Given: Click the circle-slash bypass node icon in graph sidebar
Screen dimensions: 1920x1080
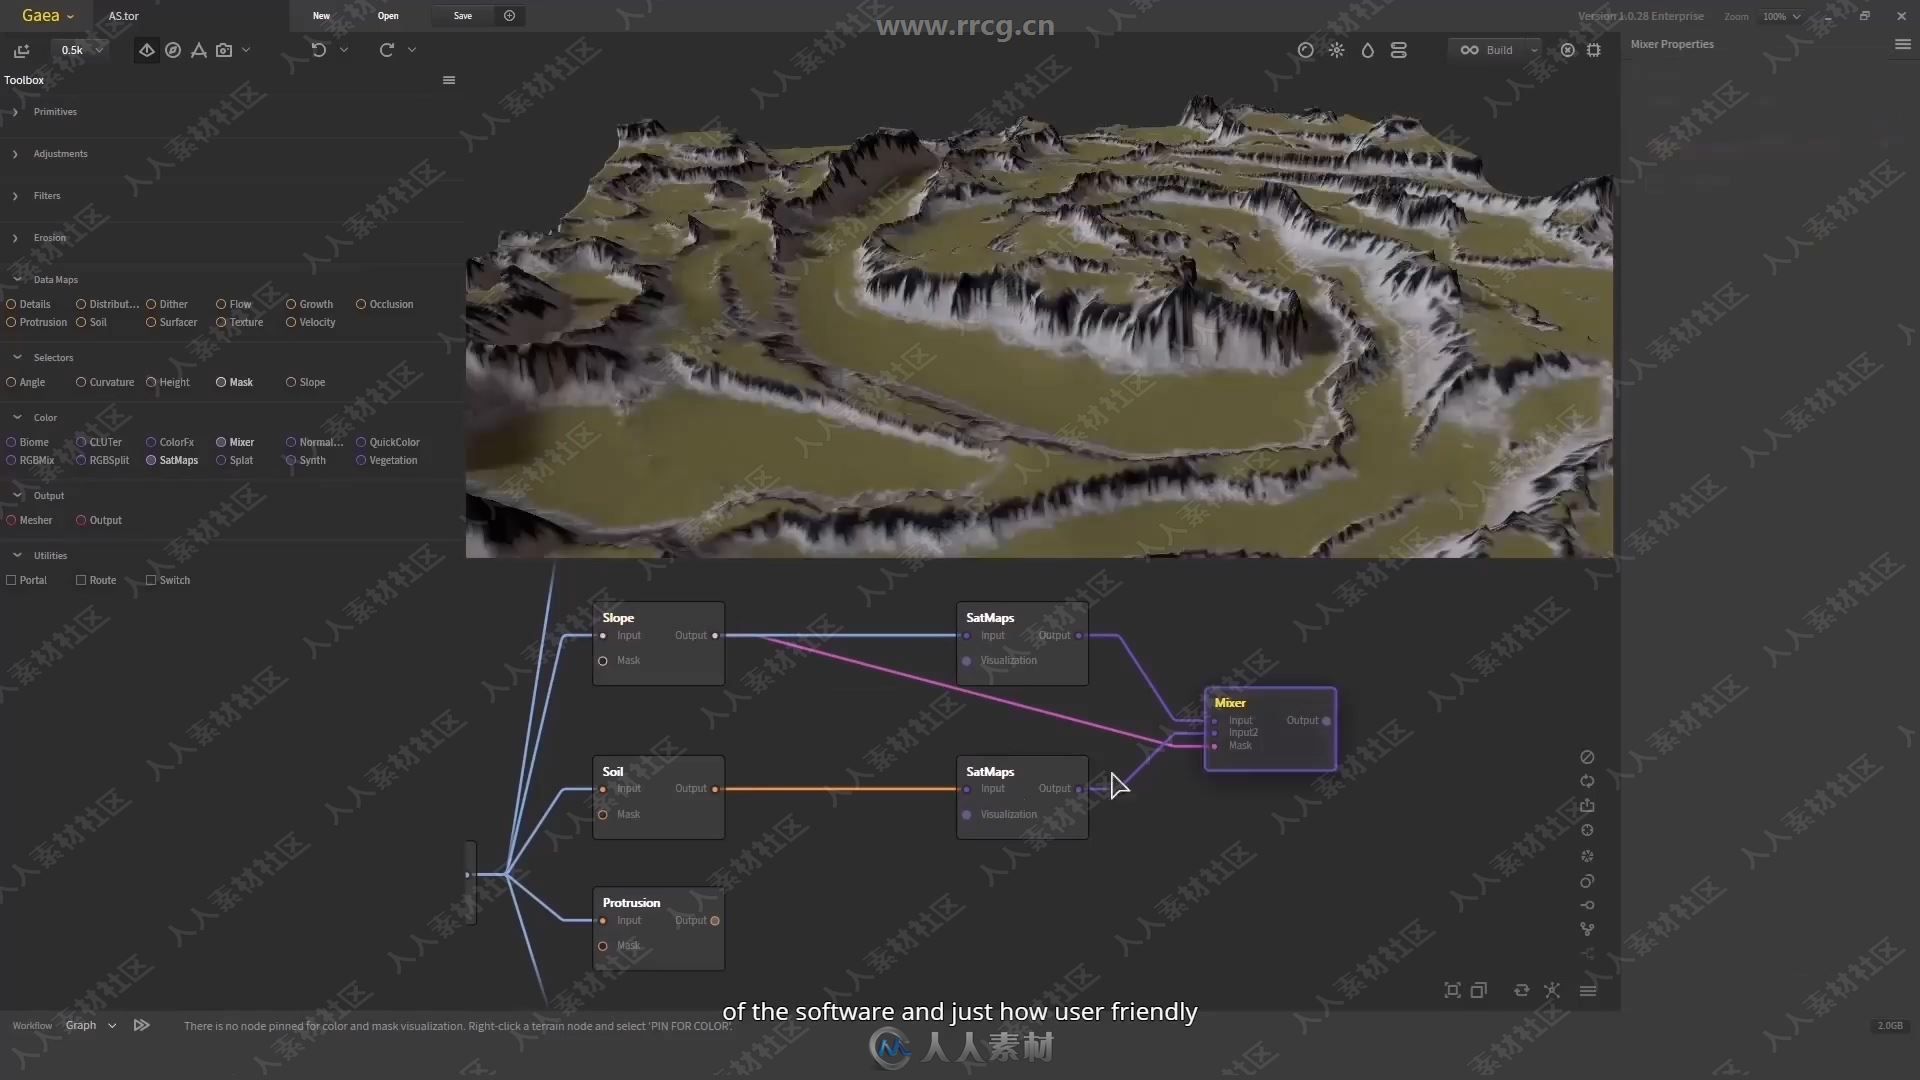Looking at the screenshot, I should pyautogui.click(x=1587, y=757).
